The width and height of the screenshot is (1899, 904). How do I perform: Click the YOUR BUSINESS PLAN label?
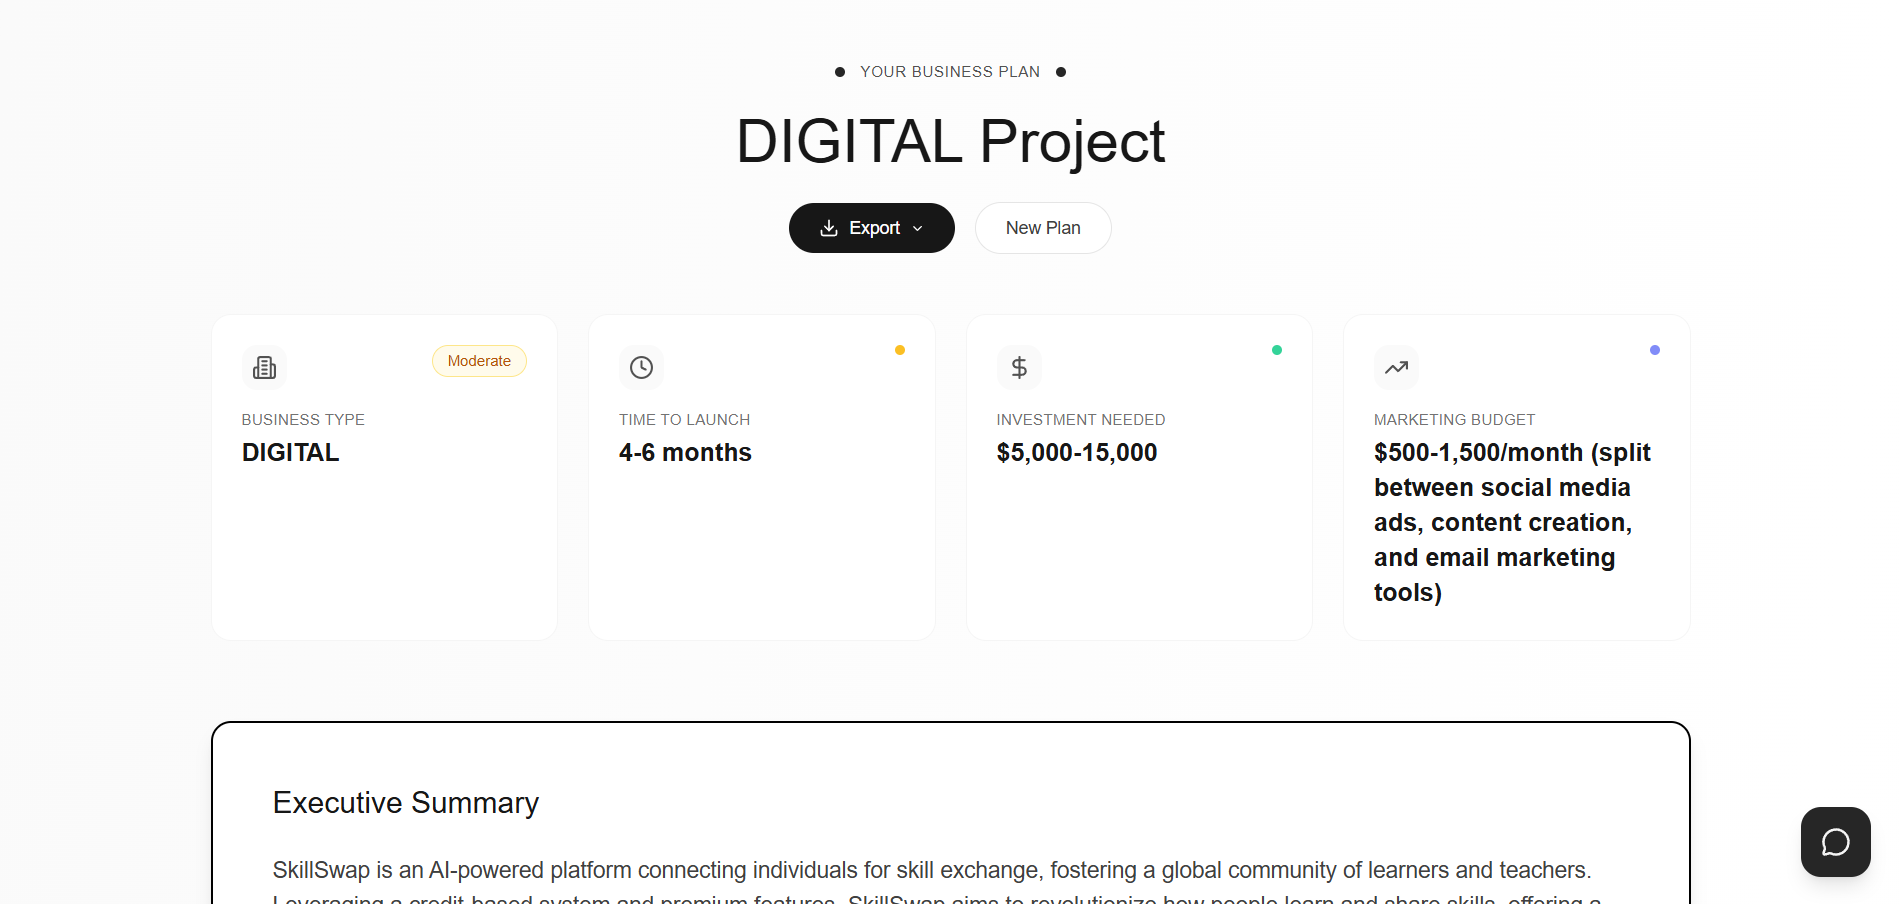[950, 72]
